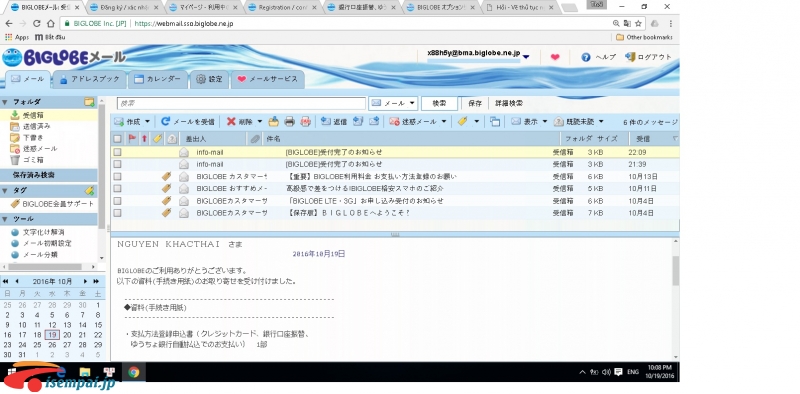The image size is (800, 394).
Task: Go to previous year in mini calendar
Action: [x=6, y=281]
